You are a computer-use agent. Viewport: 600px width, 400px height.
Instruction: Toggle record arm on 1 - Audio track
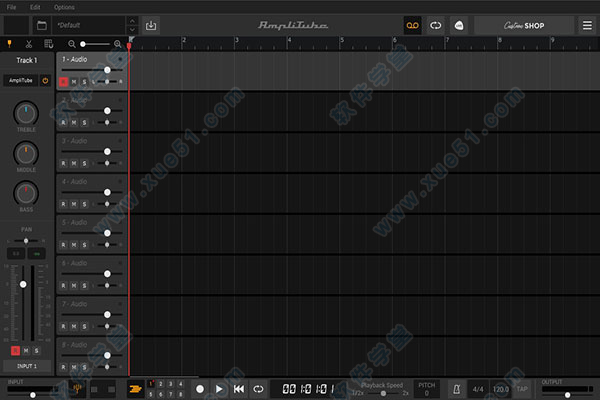pyautogui.click(x=64, y=82)
